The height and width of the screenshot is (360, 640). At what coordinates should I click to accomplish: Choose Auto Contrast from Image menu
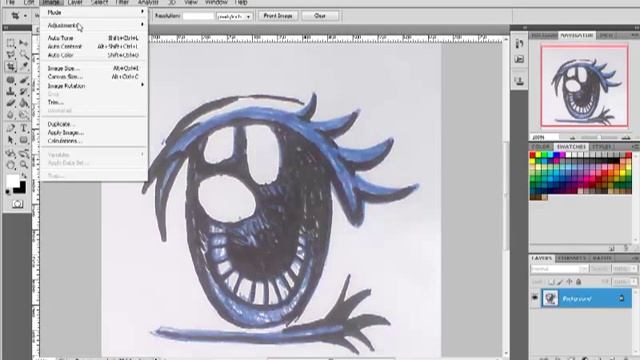[94, 47]
